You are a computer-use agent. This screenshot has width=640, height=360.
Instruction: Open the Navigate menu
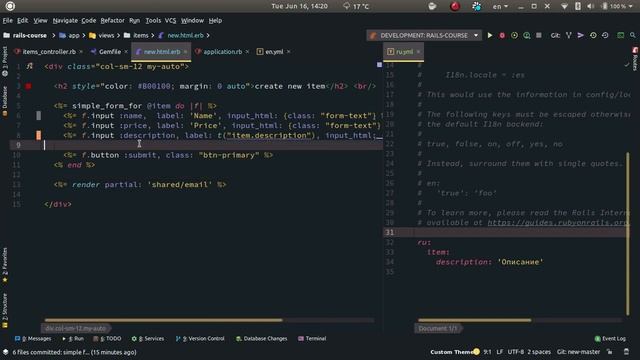tap(65, 20)
